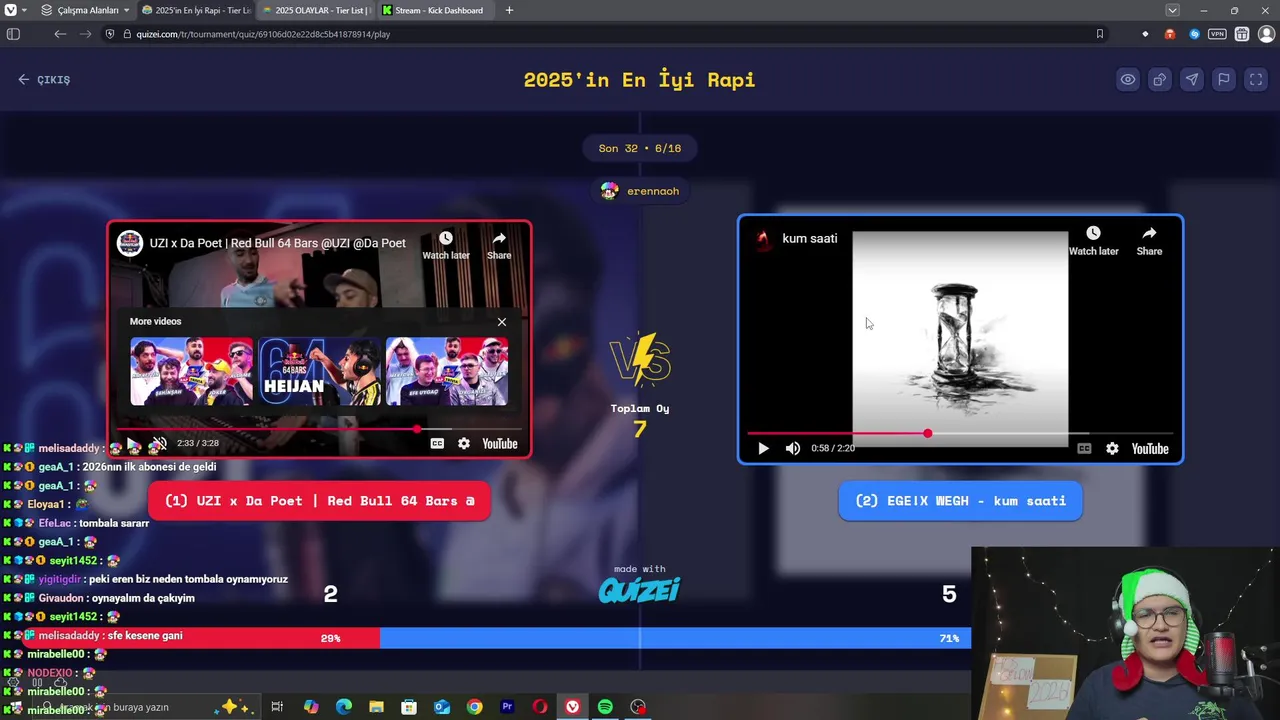This screenshot has height=720, width=1280.
Task: Open Task View on the taskbar
Action: click(277, 707)
